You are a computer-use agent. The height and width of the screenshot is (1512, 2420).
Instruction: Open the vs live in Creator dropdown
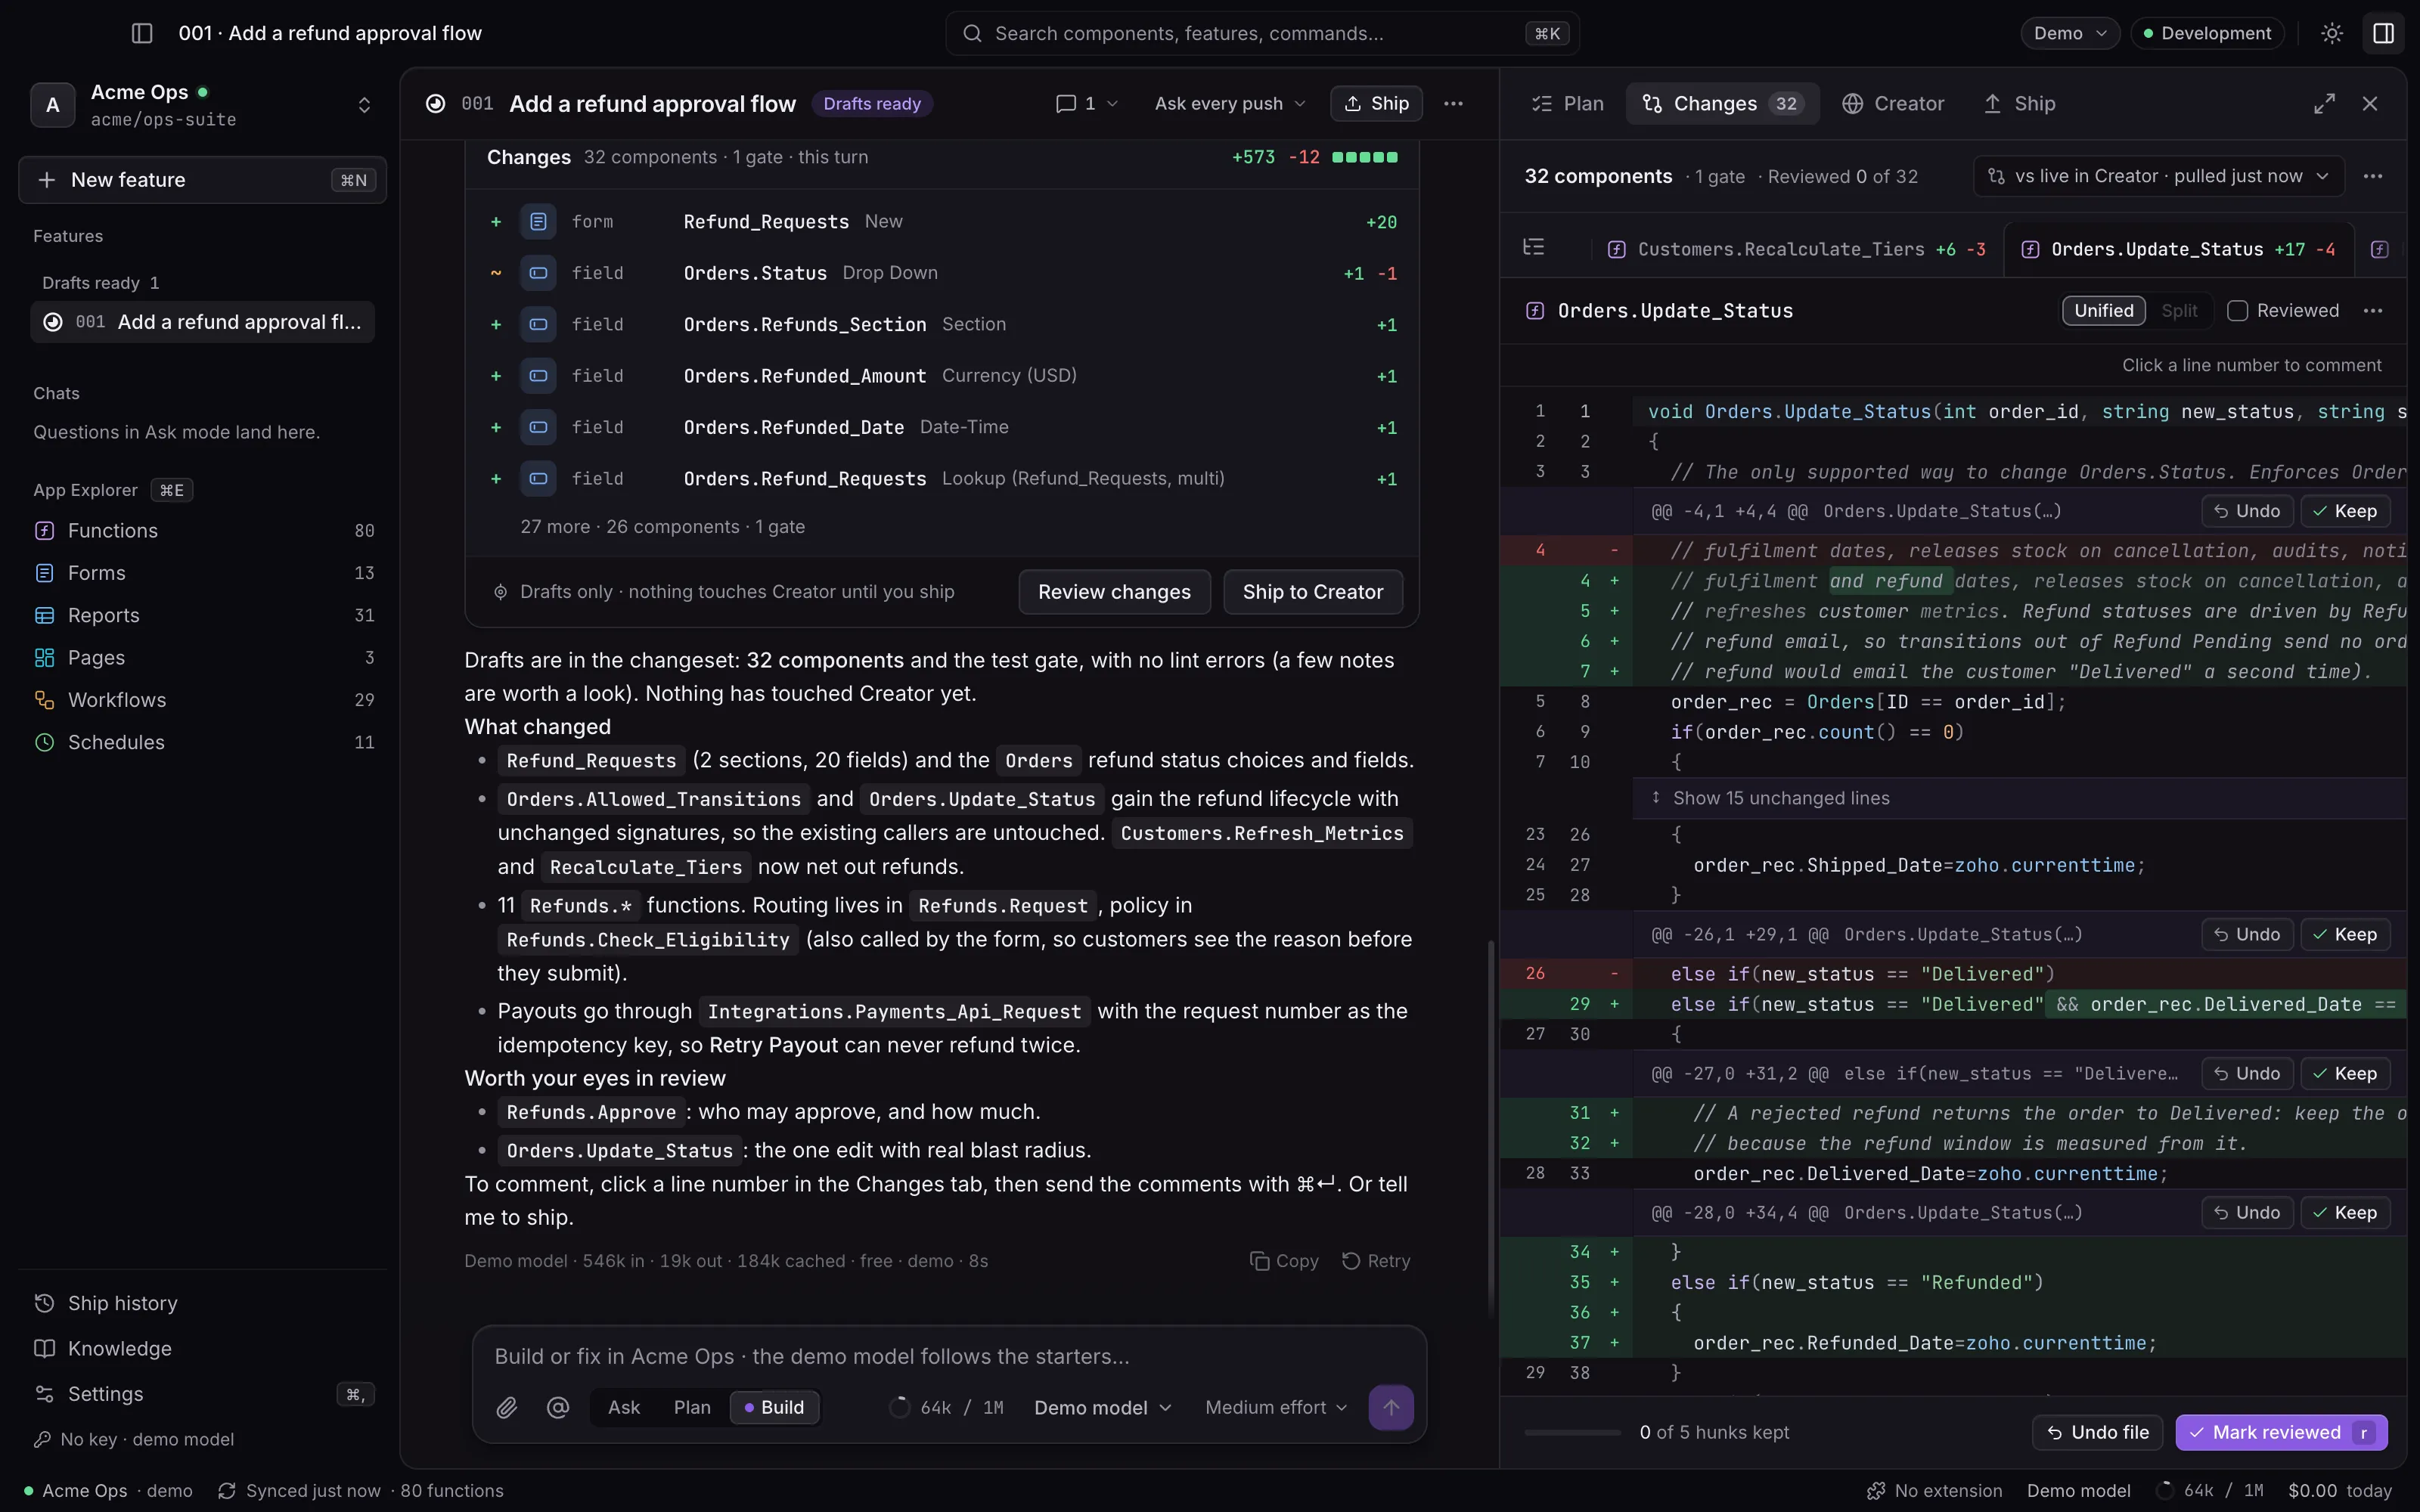pyautogui.click(x=2159, y=176)
